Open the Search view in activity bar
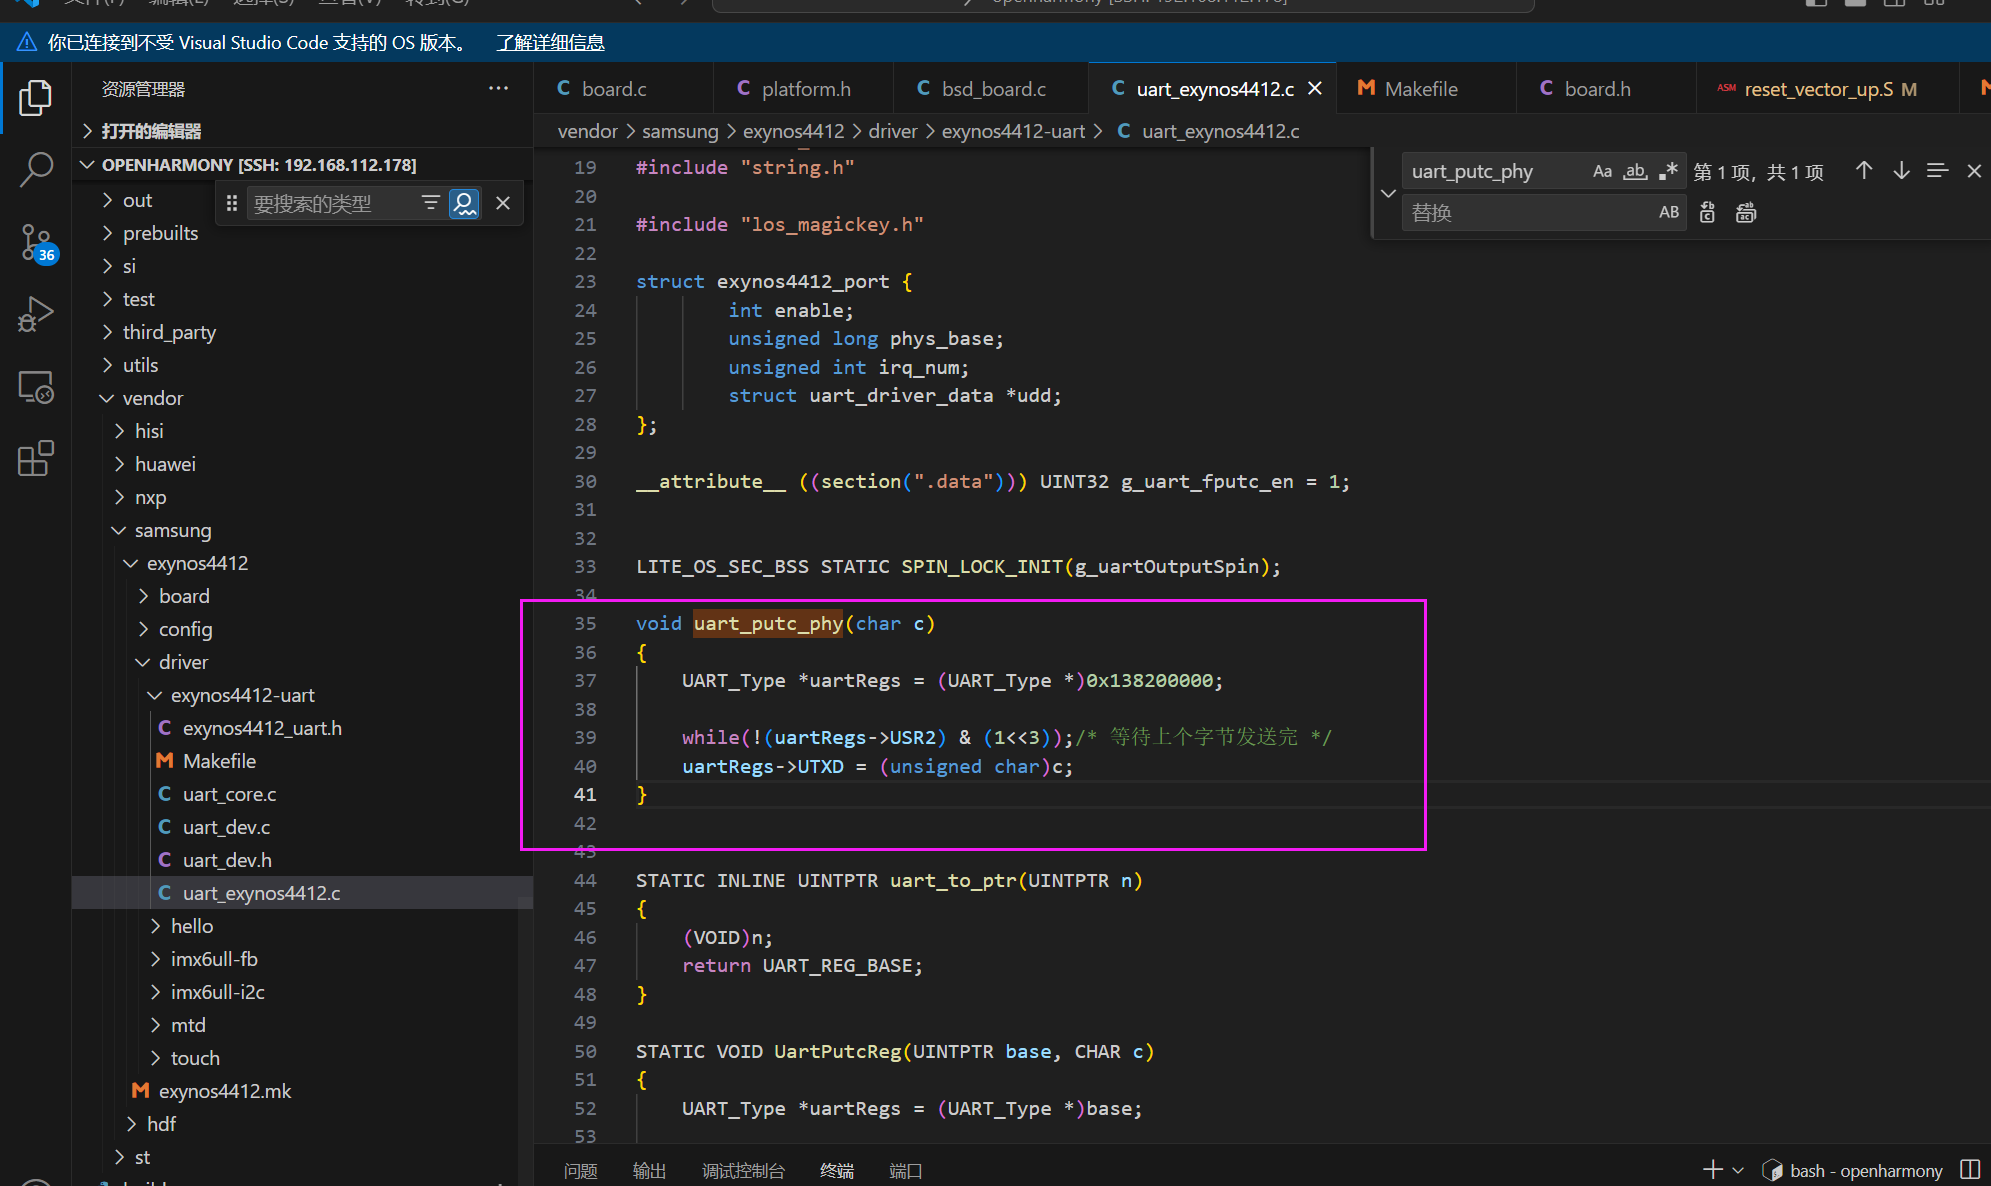The image size is (1991, 1186). pyautogui.click(x=36, y=169)
